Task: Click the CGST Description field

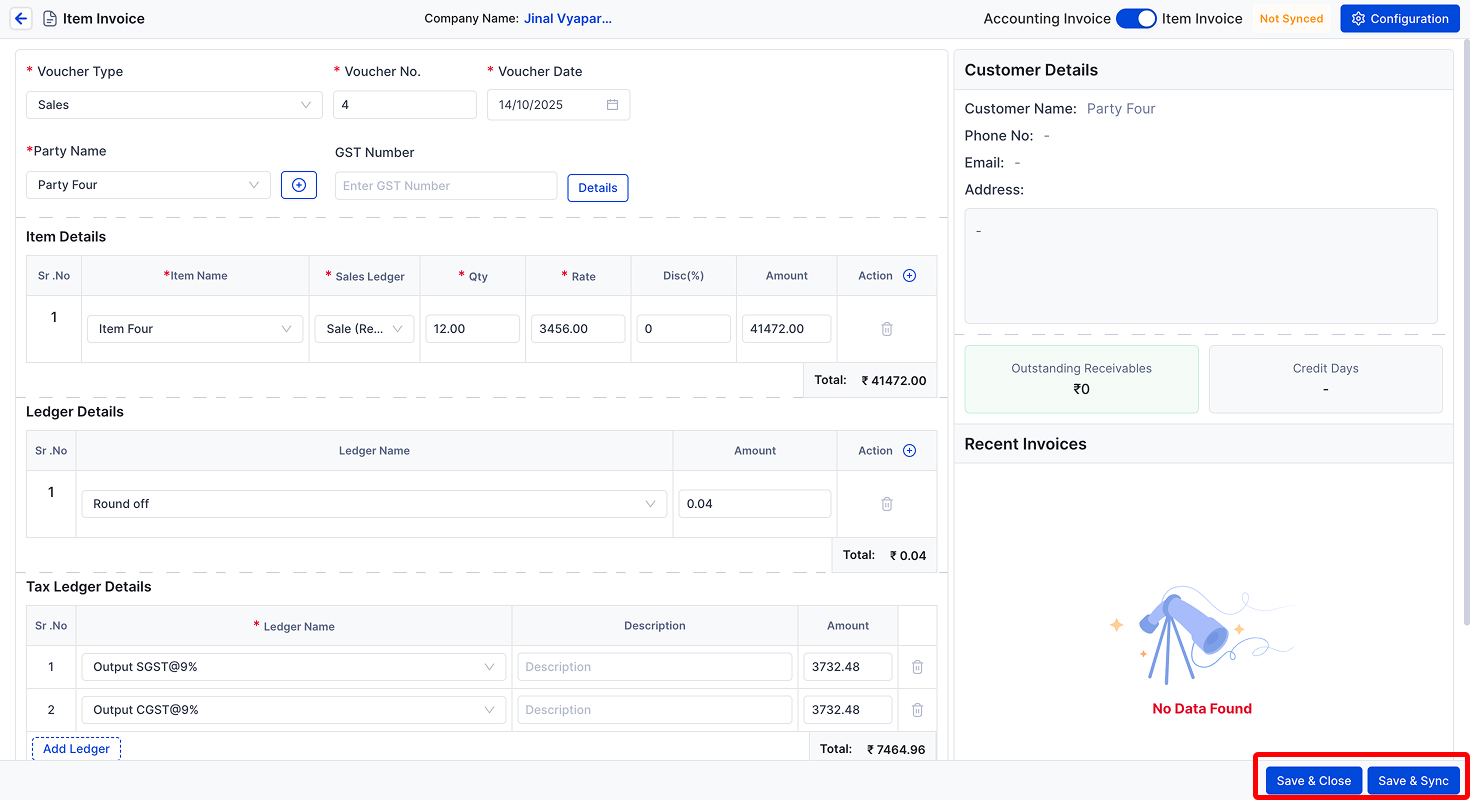Action: pyautogui.click(x=655, y=710)
